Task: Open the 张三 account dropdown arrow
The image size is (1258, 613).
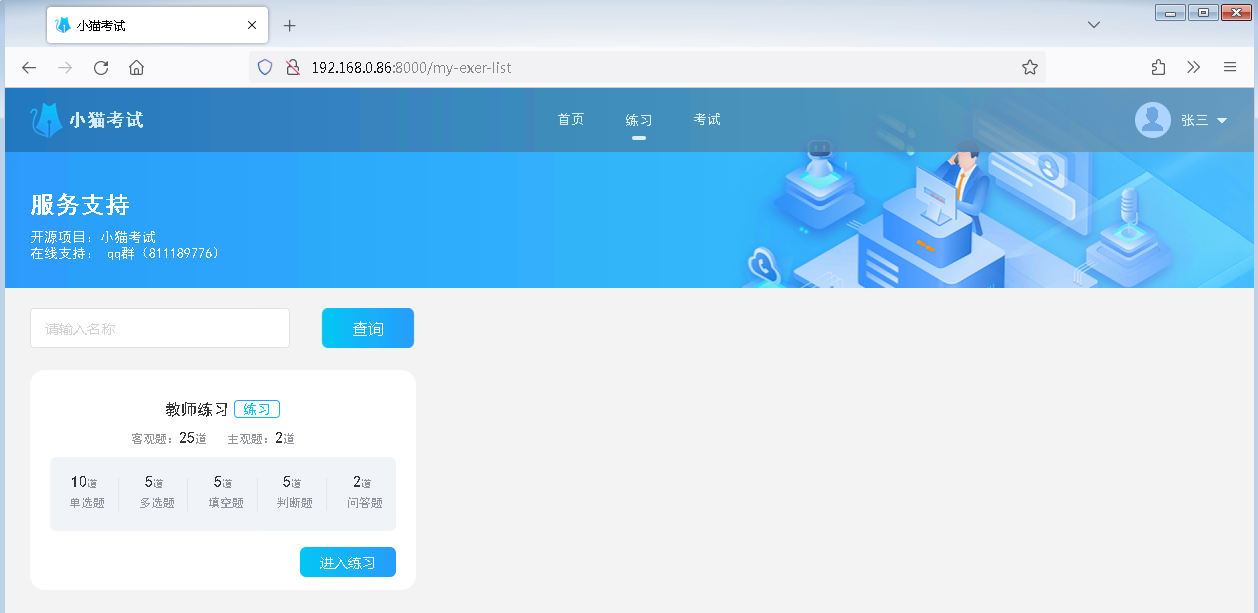Action: 1220,120
